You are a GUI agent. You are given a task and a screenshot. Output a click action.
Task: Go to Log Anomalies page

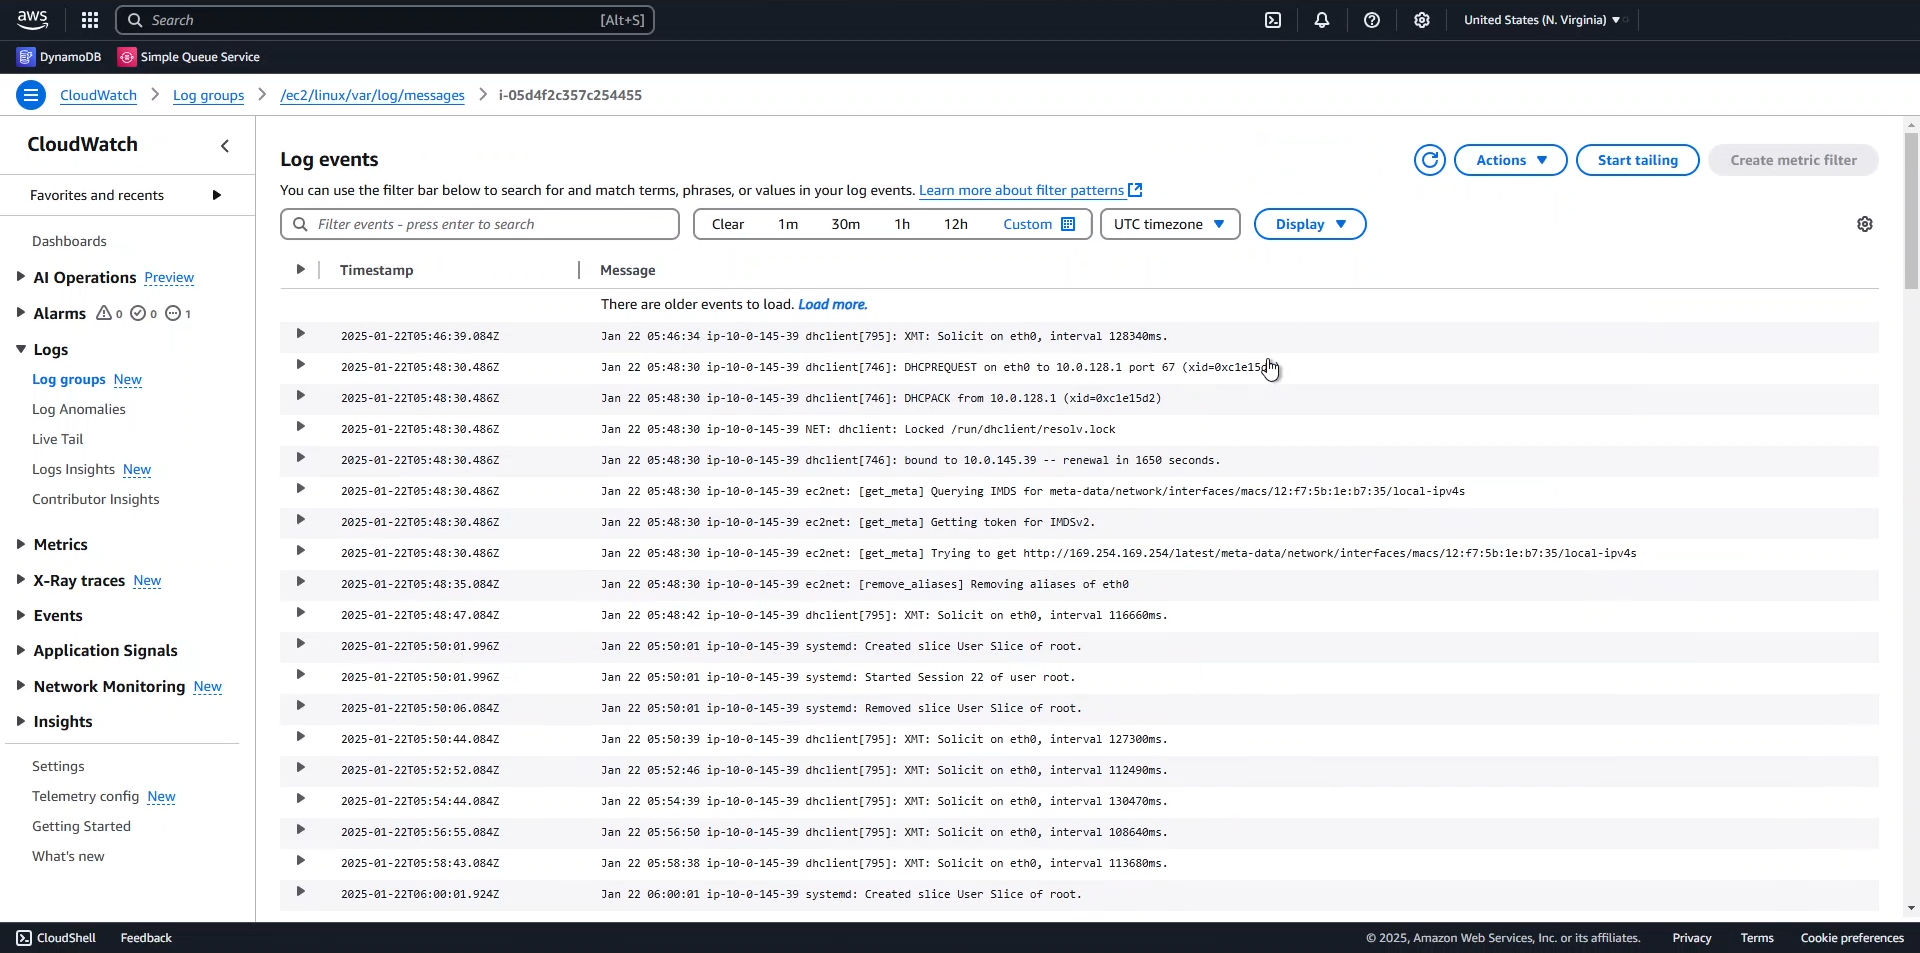coord(79,410)
